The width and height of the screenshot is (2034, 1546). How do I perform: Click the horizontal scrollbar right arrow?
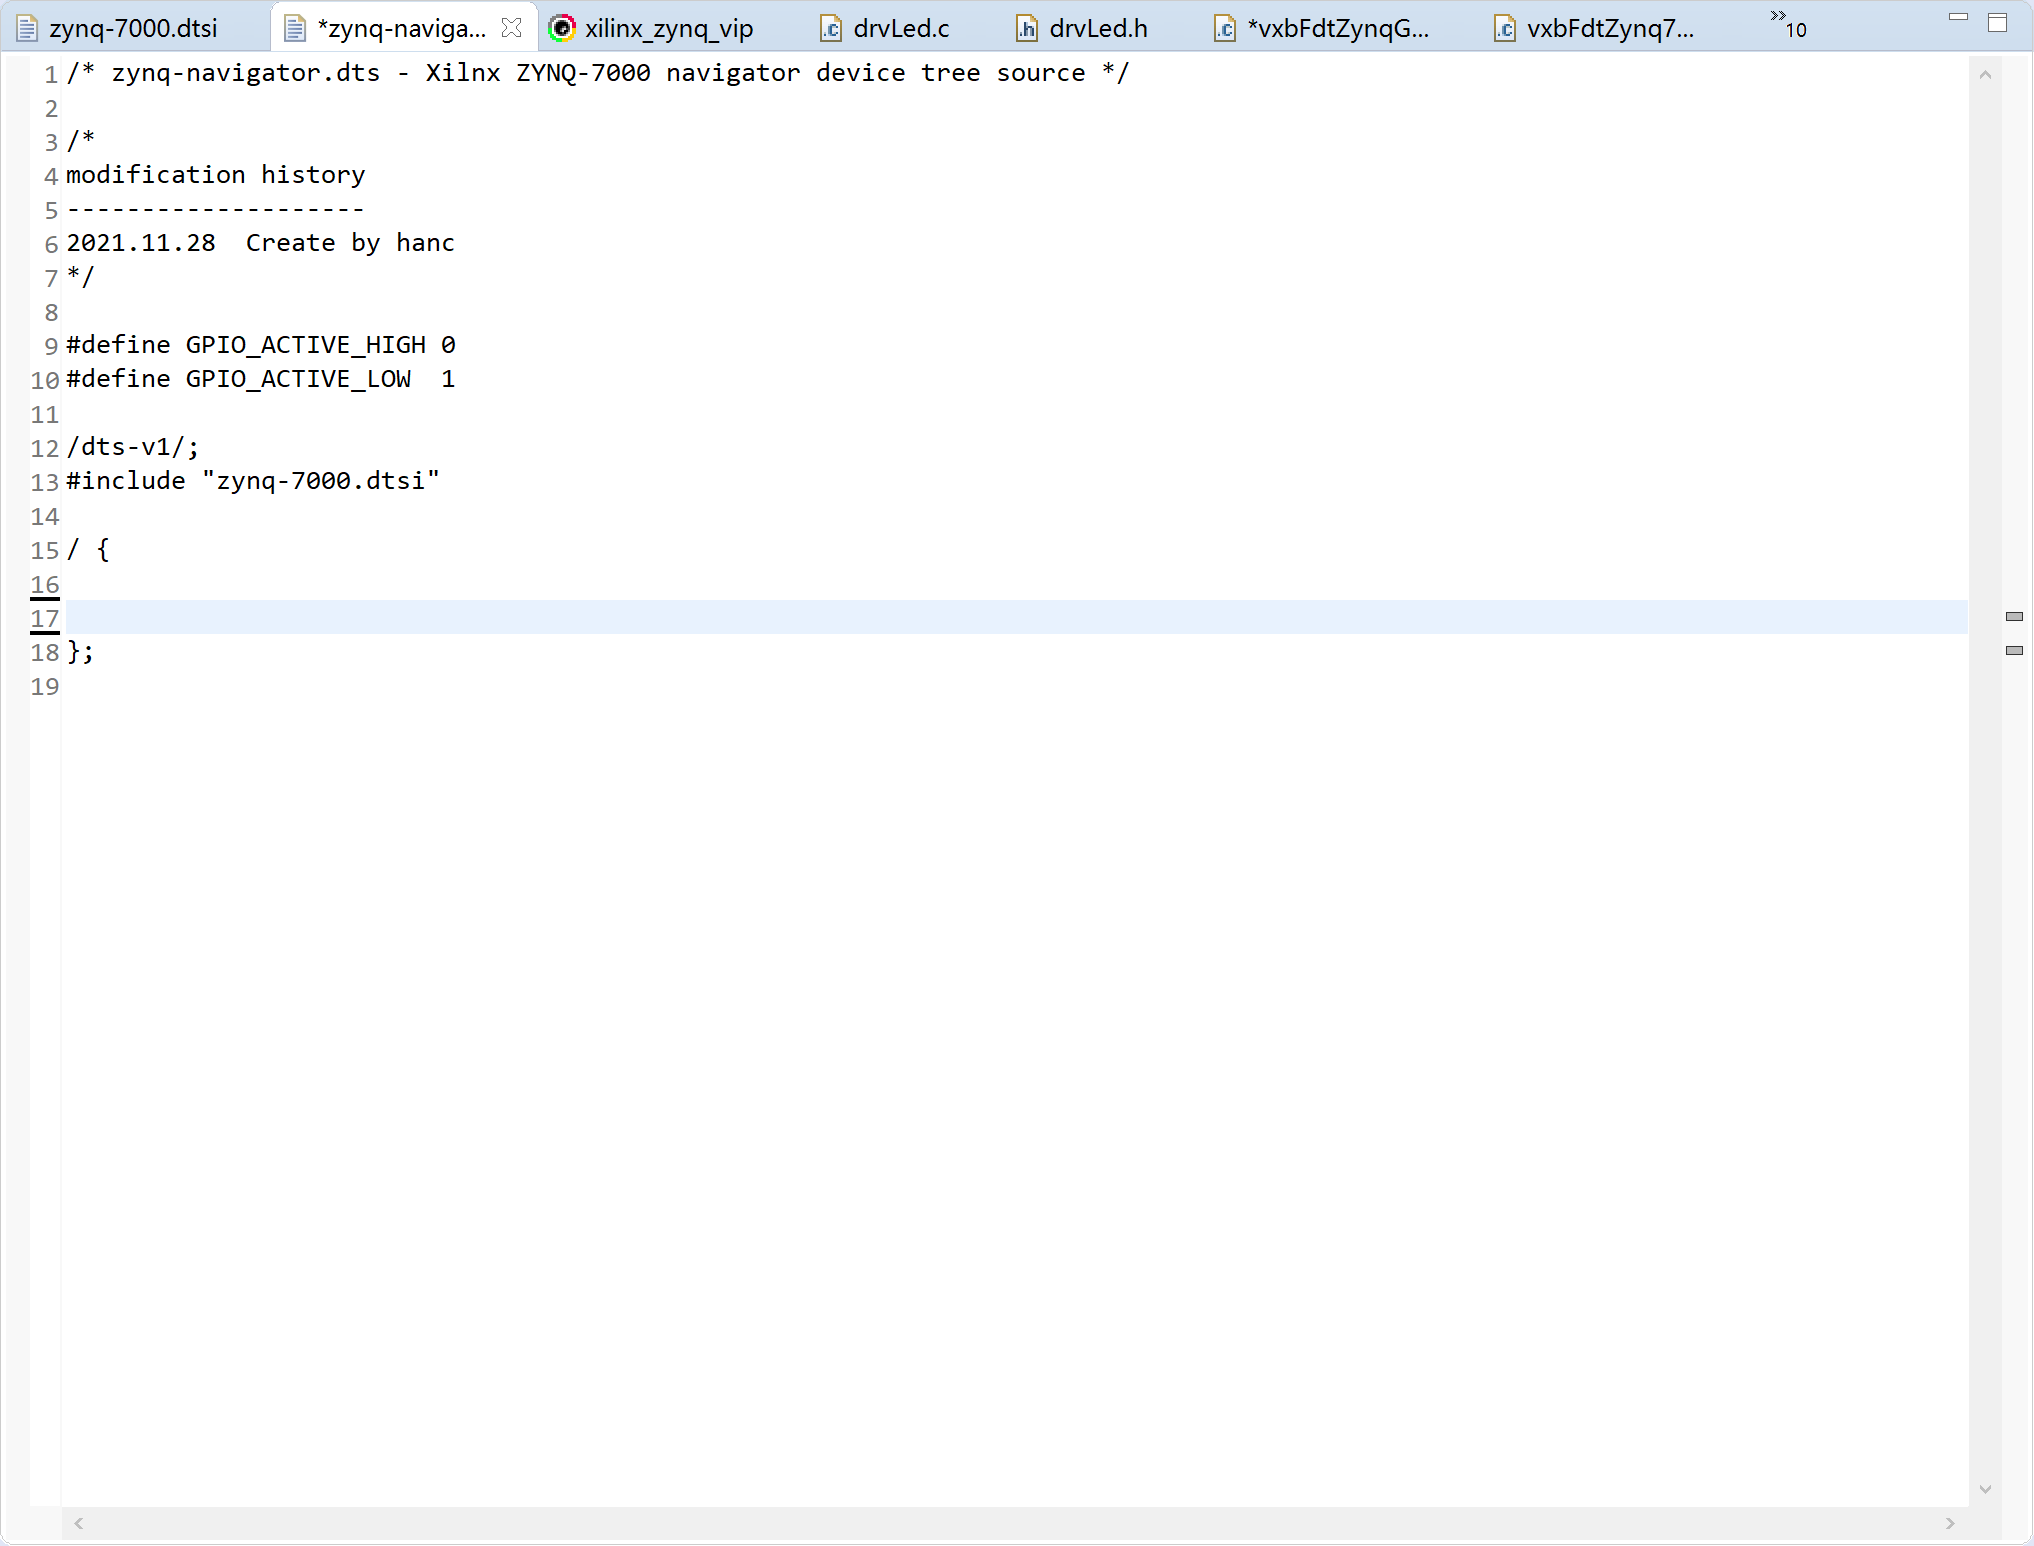(x=1950, y=1523)
